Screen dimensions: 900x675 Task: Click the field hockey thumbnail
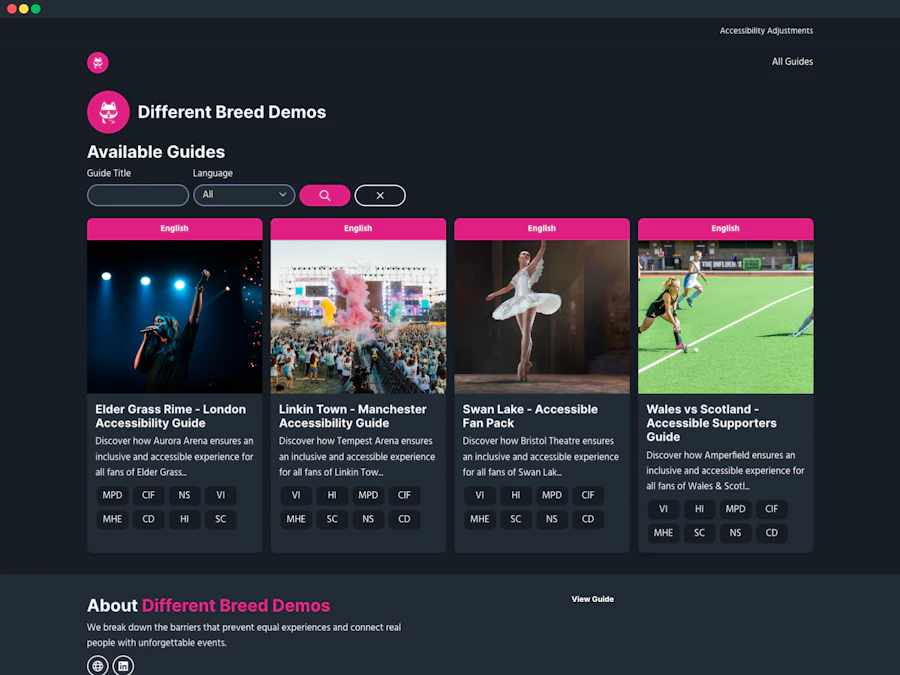coord(726,317)
